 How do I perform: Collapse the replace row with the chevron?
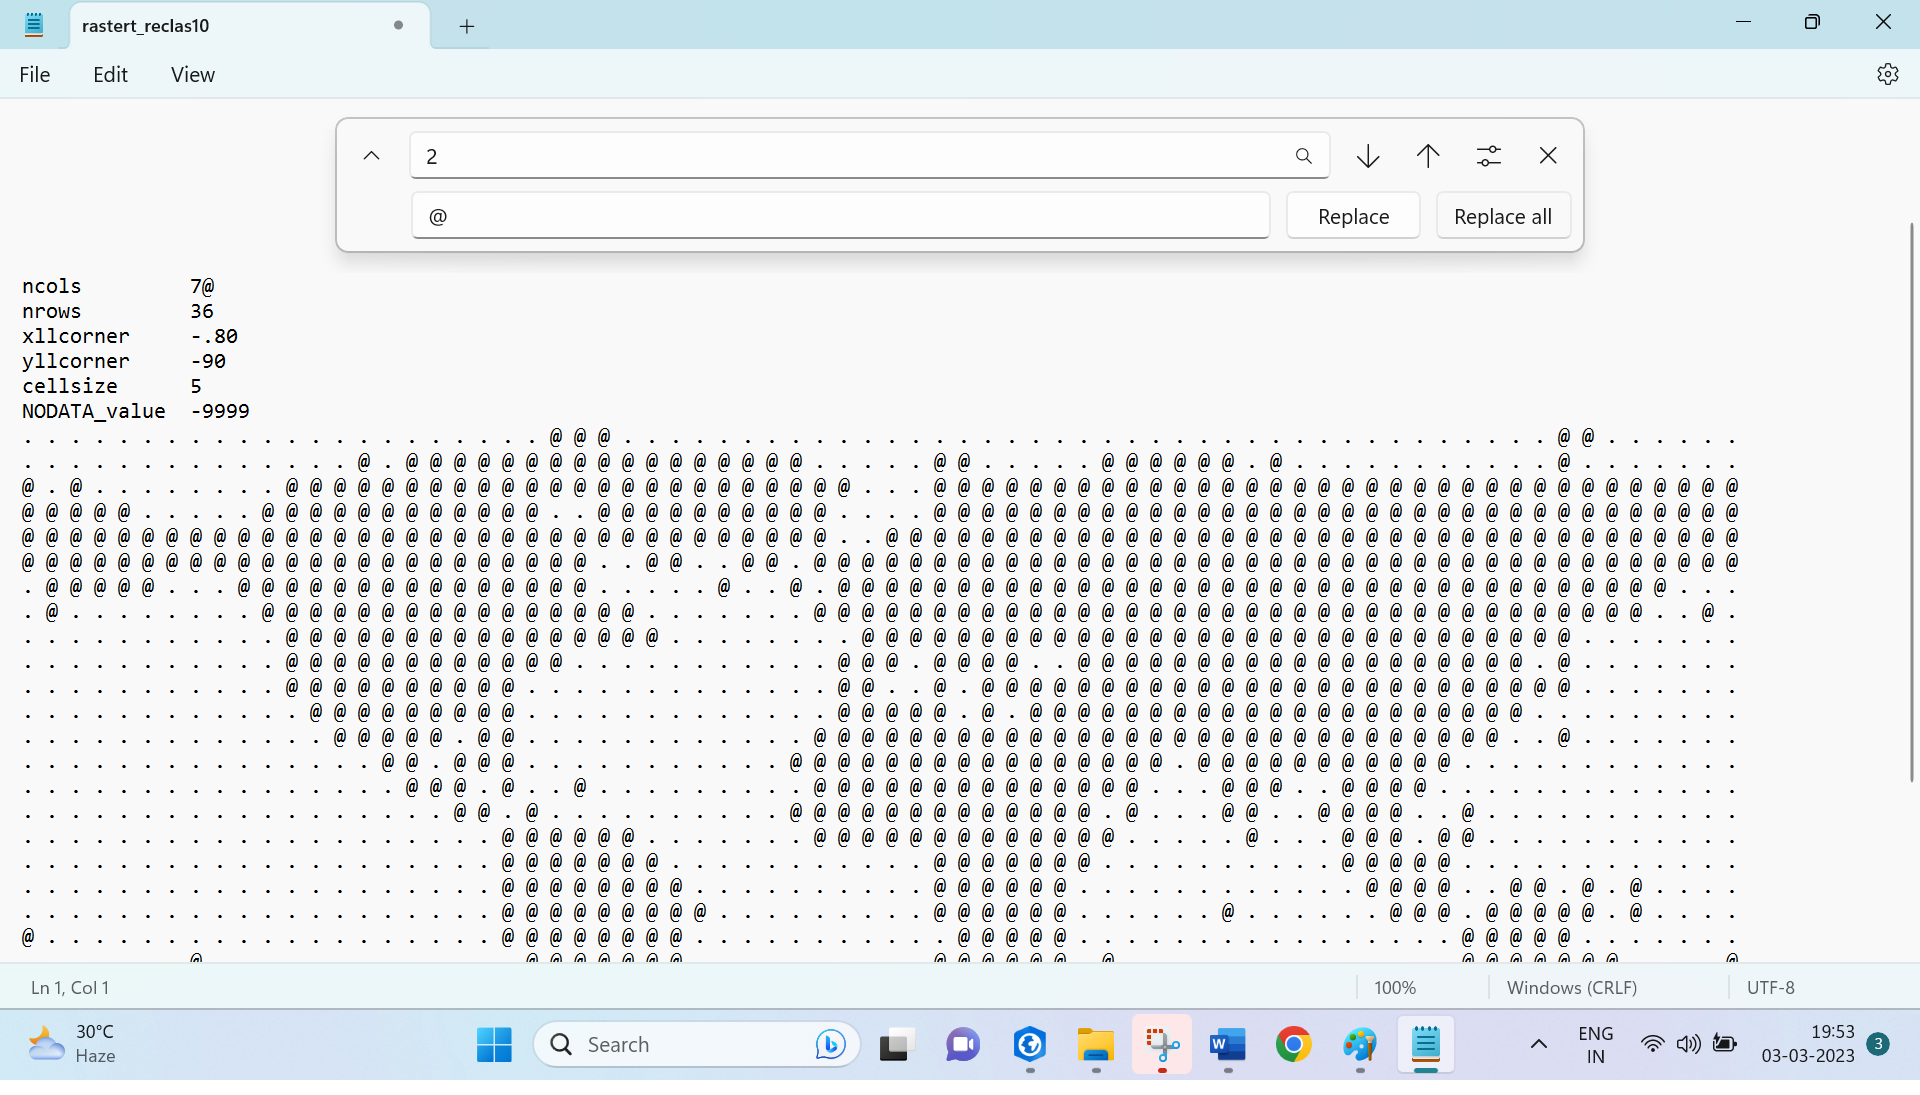[x=371, y=156]
